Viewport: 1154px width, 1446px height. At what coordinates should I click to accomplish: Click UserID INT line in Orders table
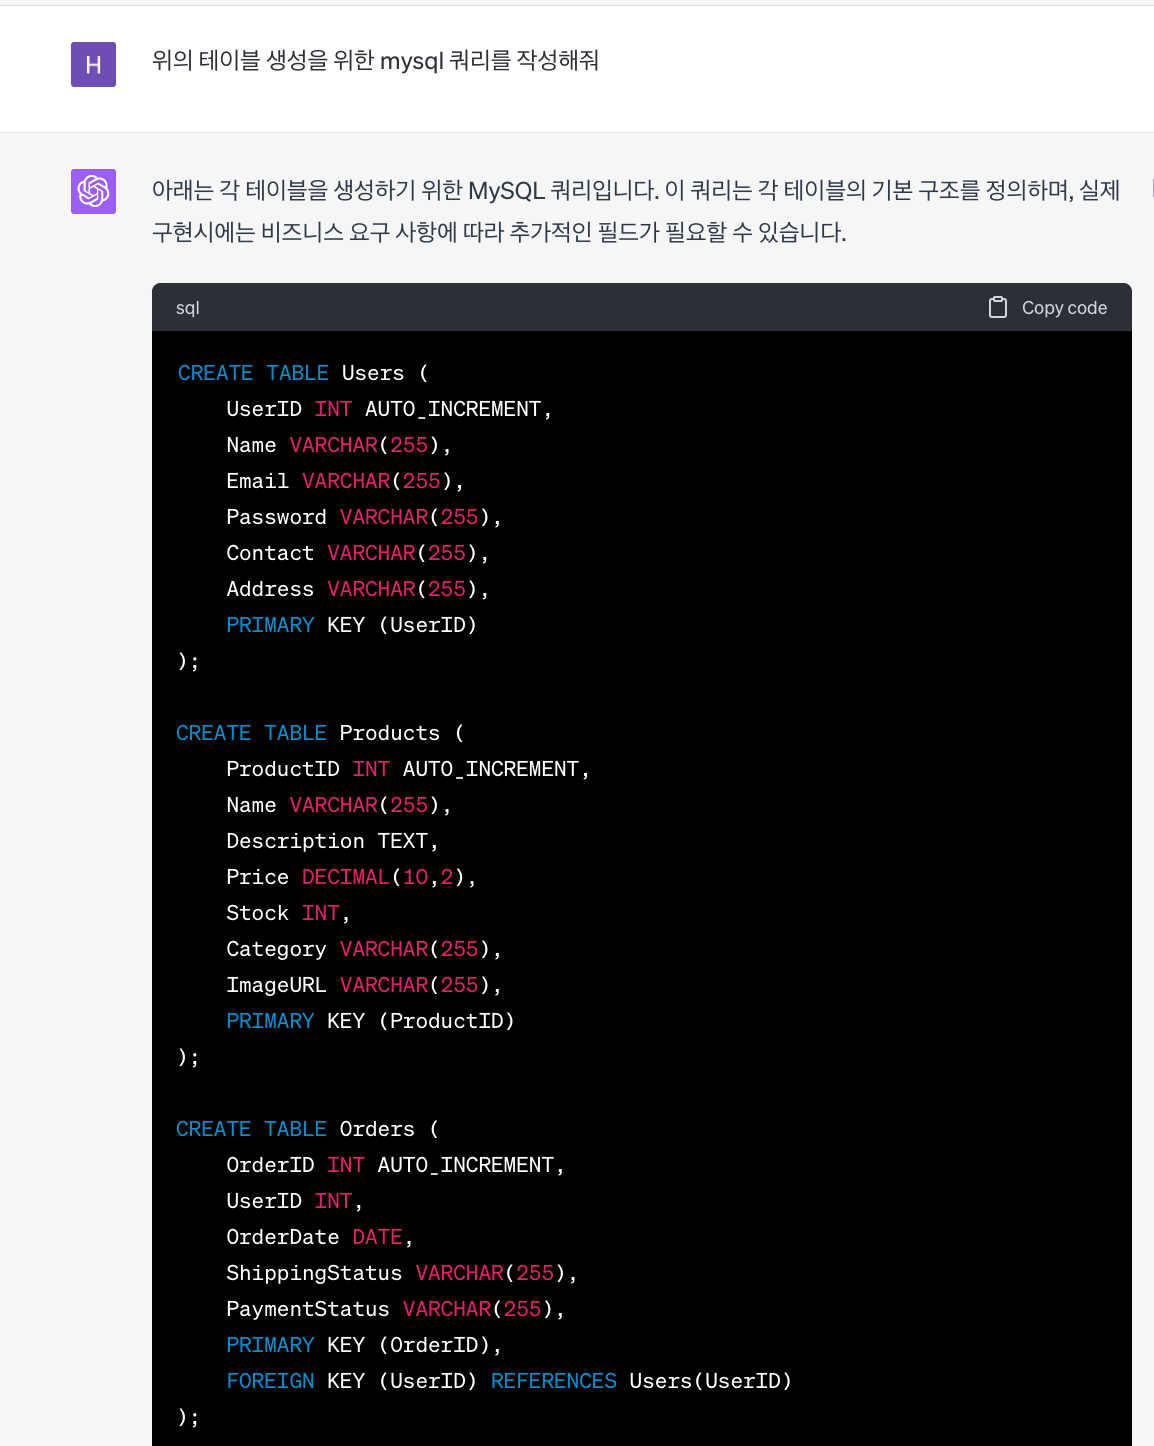[295, 1201]
